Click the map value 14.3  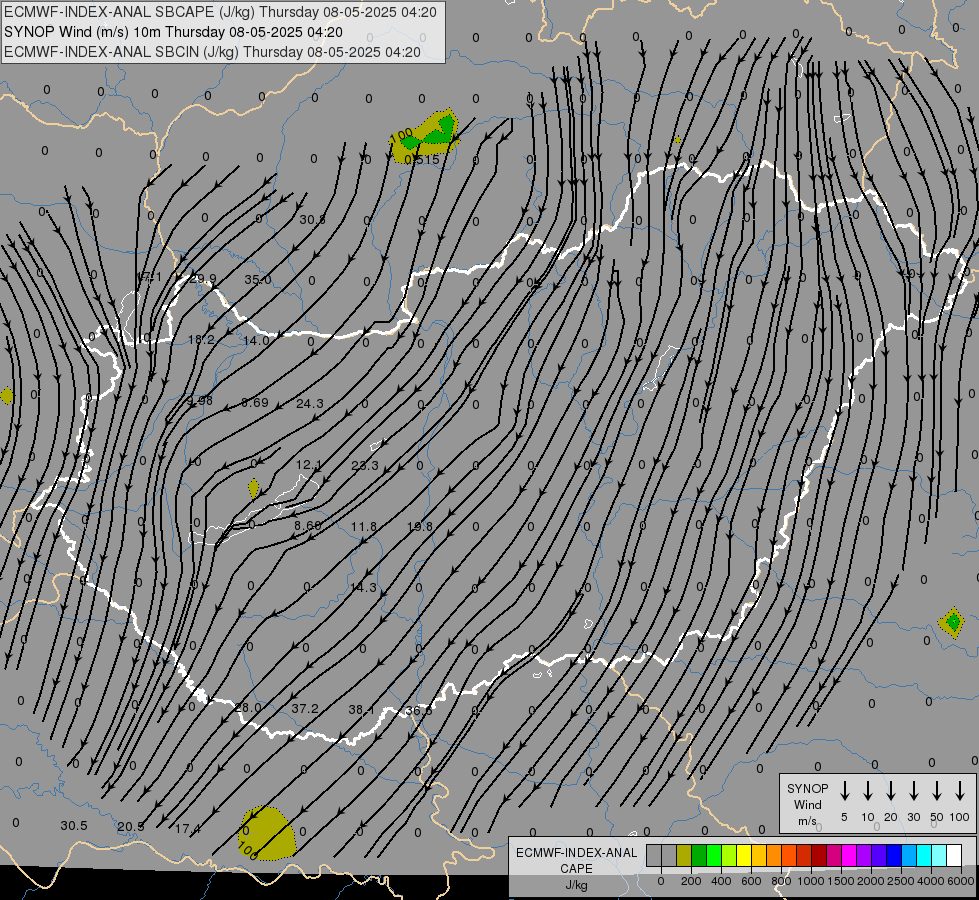pyautogui.click(x=363, y=588)
